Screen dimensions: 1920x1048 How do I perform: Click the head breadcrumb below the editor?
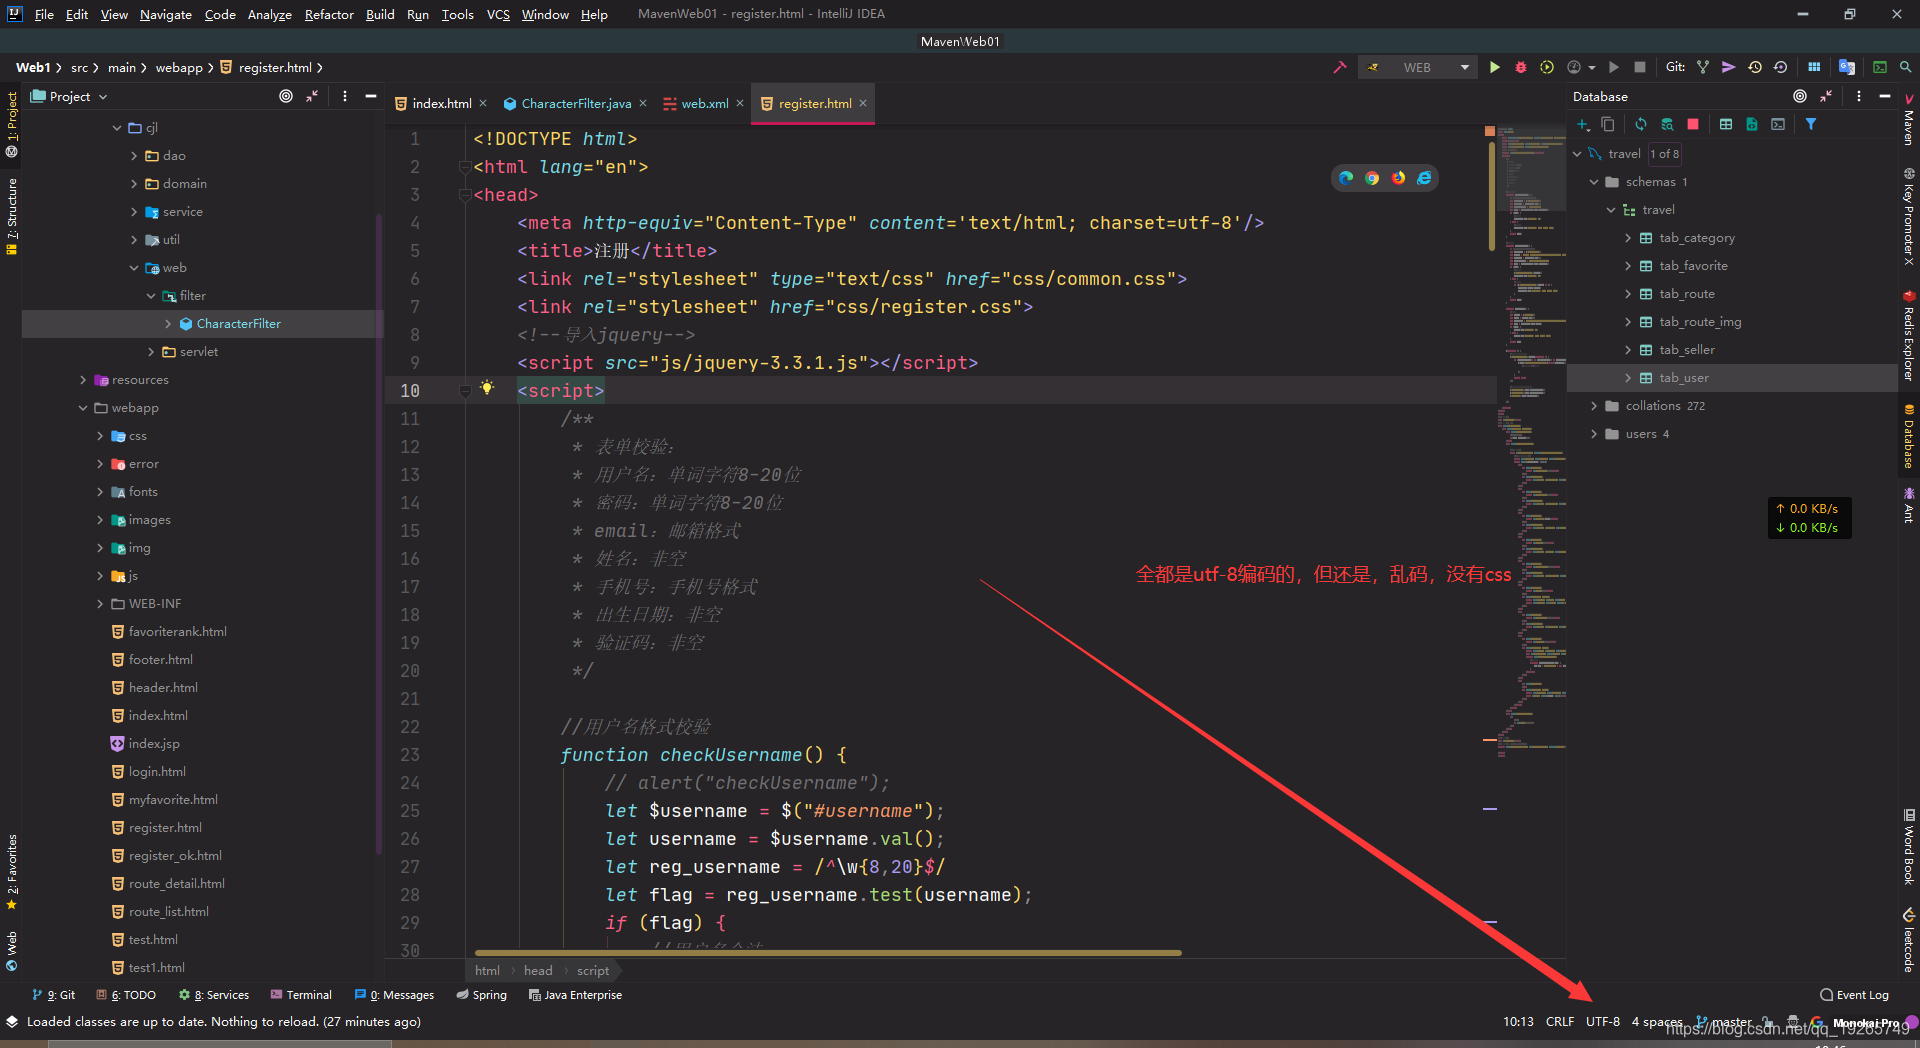pyautogui.click(x=538, y=970)
